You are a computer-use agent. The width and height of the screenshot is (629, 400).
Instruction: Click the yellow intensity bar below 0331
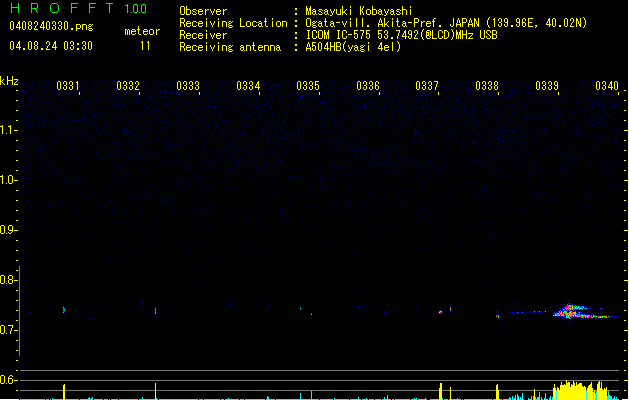(64, 392)
